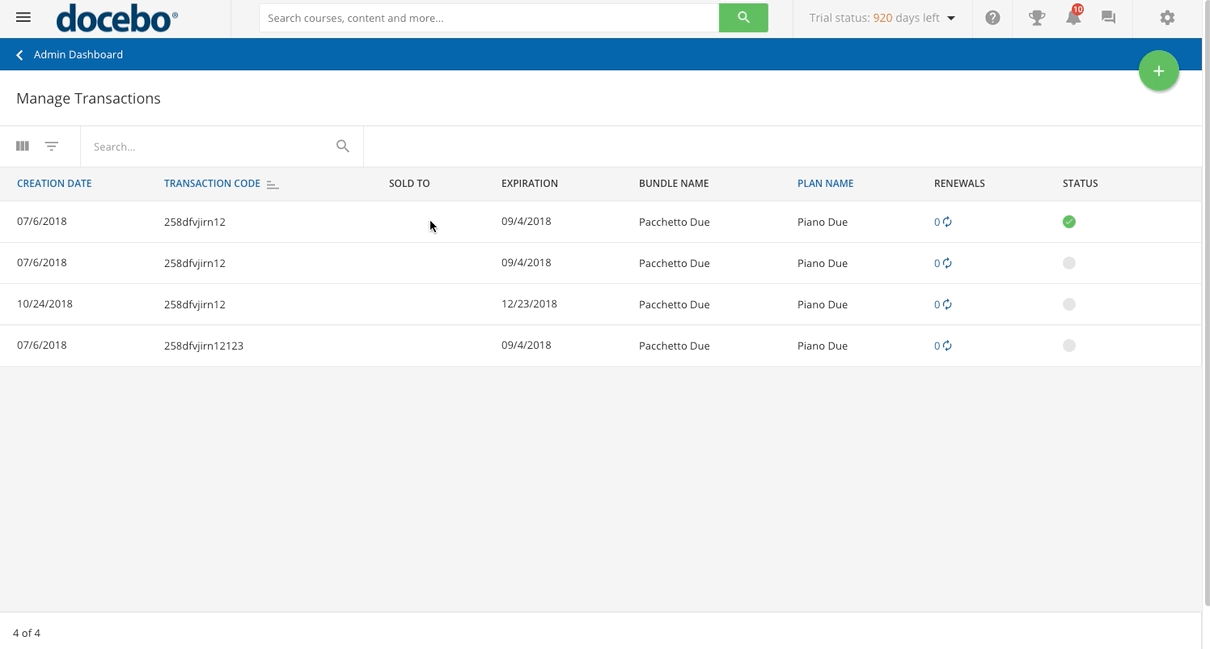
Task: Sort by Creation Date column
Action: (x=54, y=184)
